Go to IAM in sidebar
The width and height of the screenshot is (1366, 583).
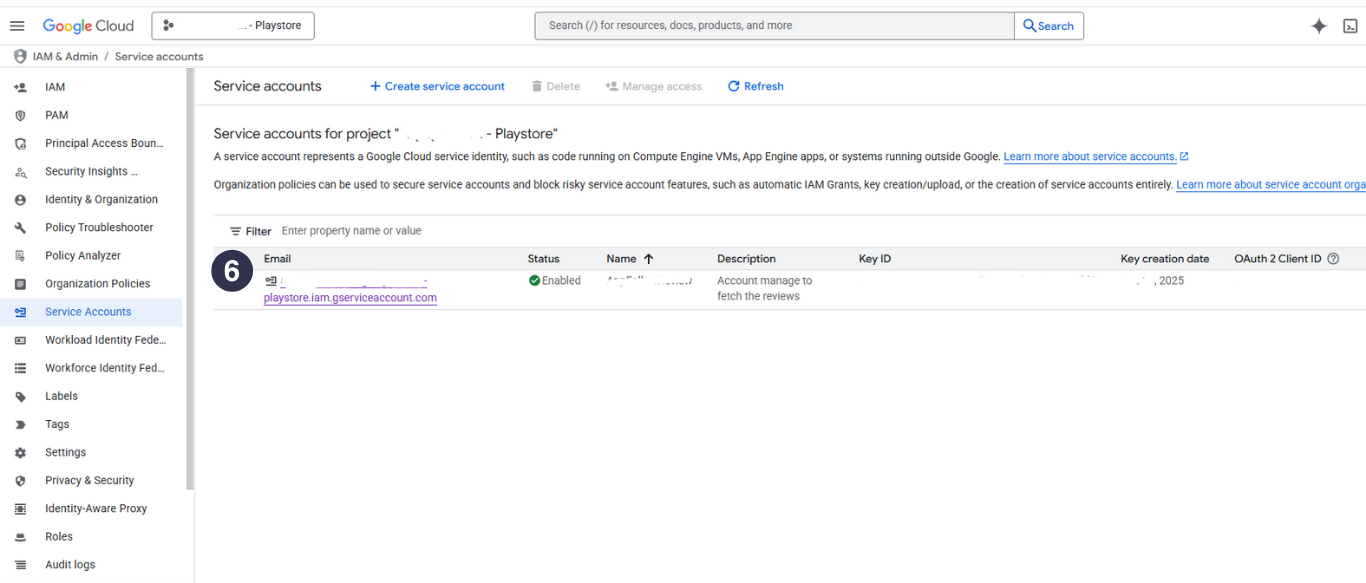point(55,87)
